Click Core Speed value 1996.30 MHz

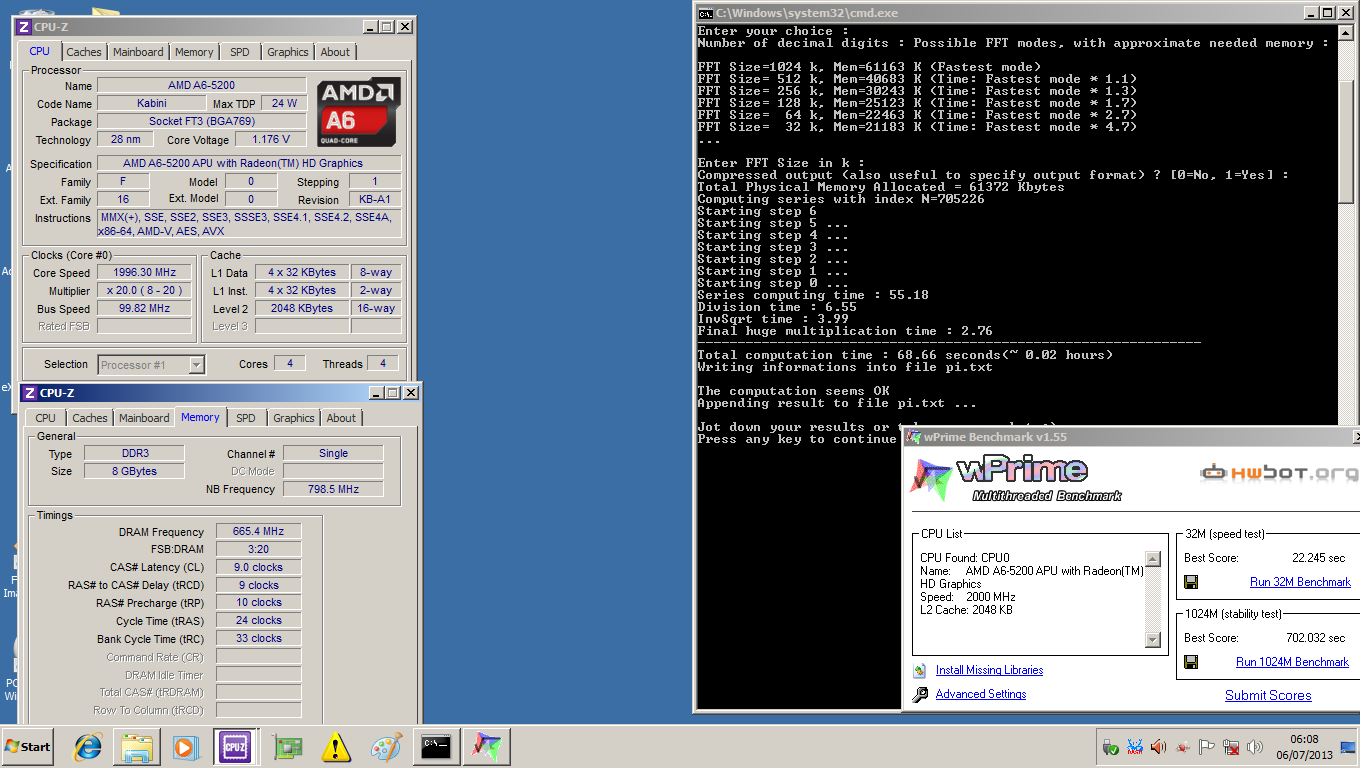[146, 272]
